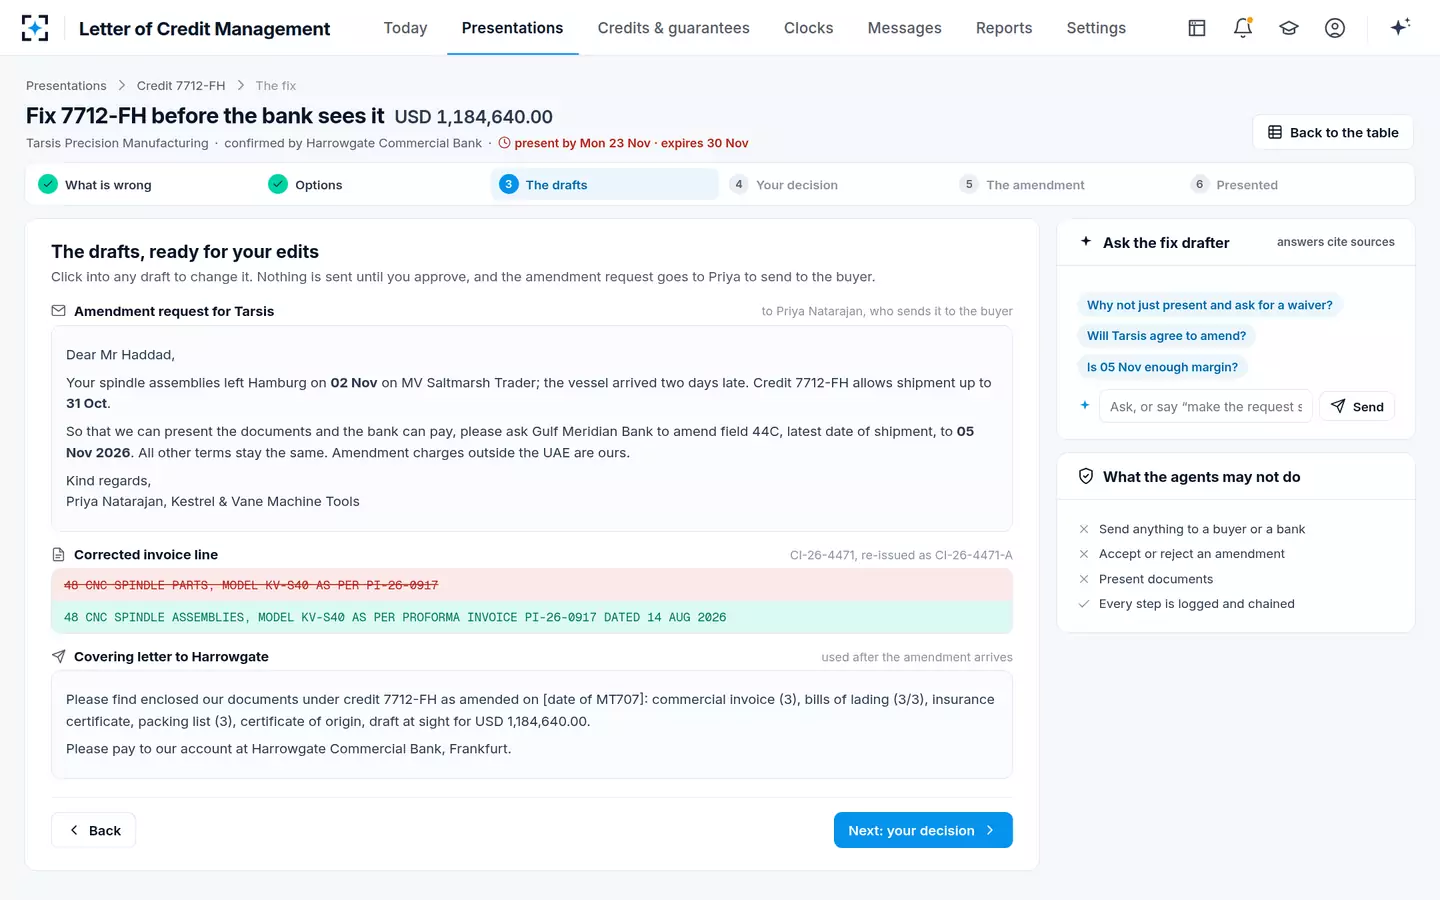Click the sparkle icon next to Ask the fix drafter
This screenshot has width=1440, height=900.
tap(1086, 242)
